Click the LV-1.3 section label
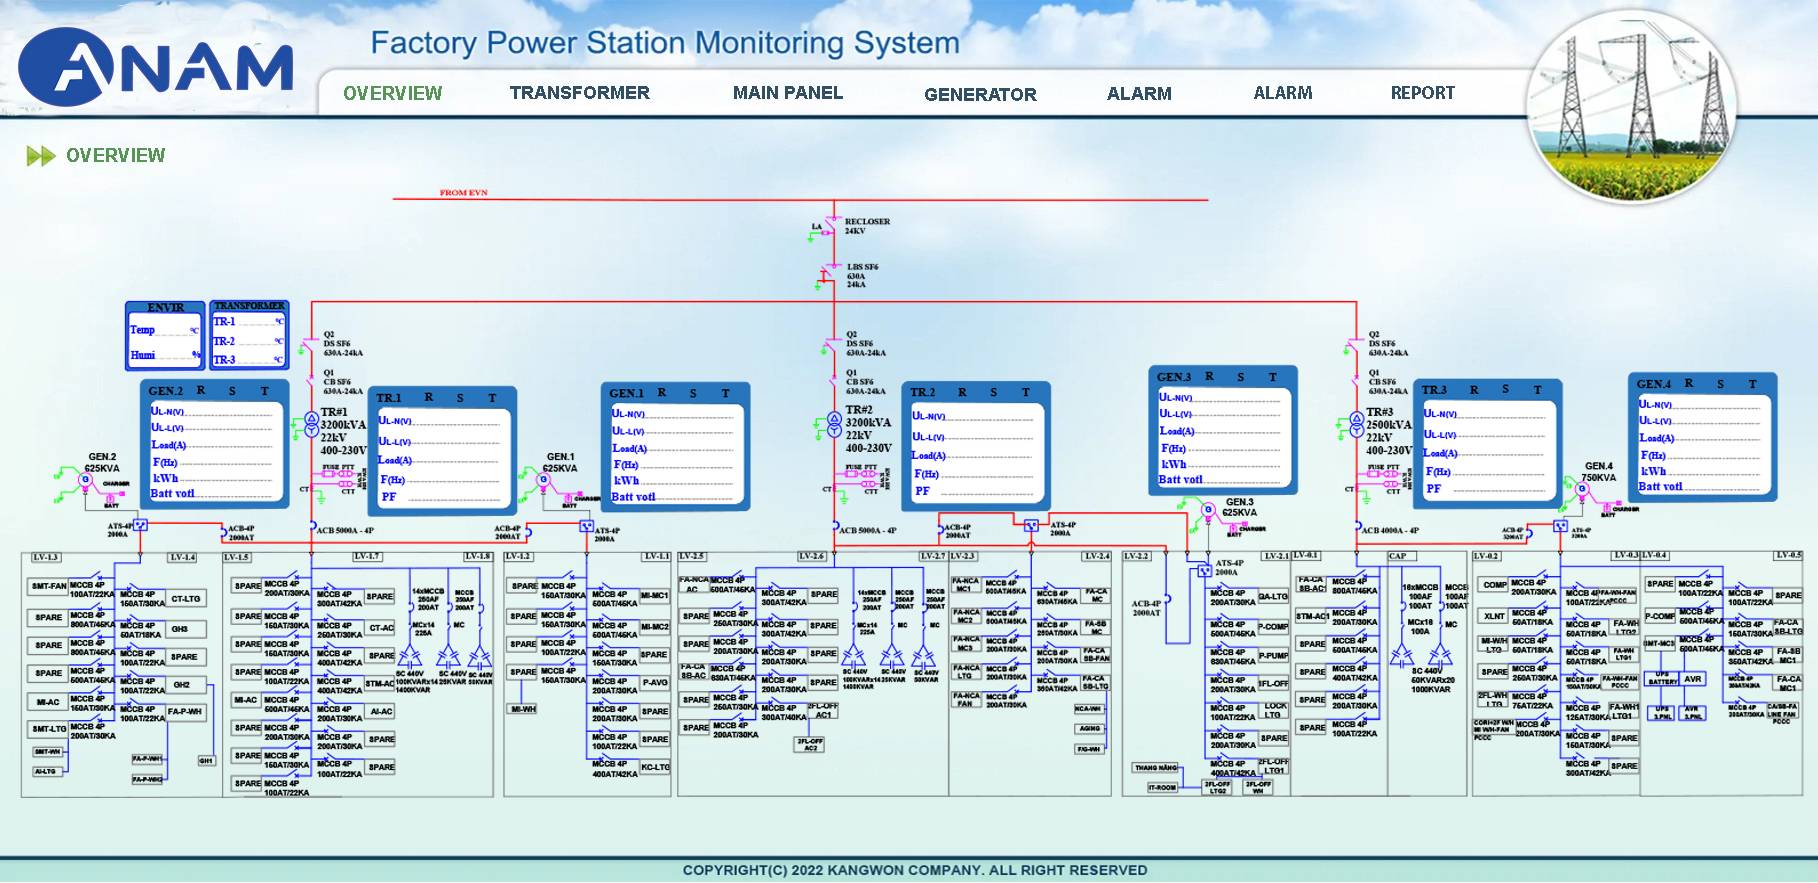Screen dimensions: 1818x883 (45, 557)
